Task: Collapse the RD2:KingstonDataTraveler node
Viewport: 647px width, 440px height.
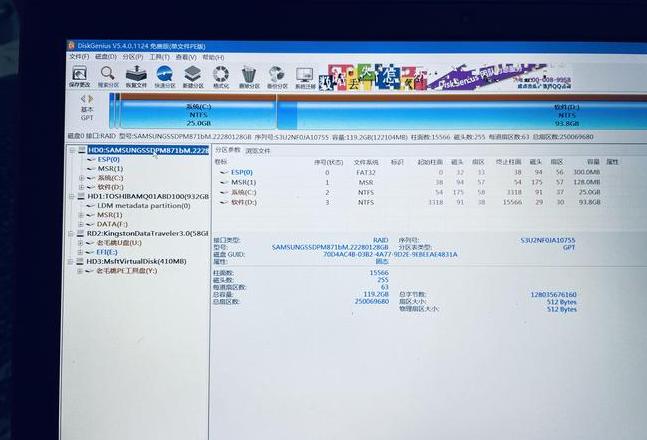Action: [x=71, y=234]
